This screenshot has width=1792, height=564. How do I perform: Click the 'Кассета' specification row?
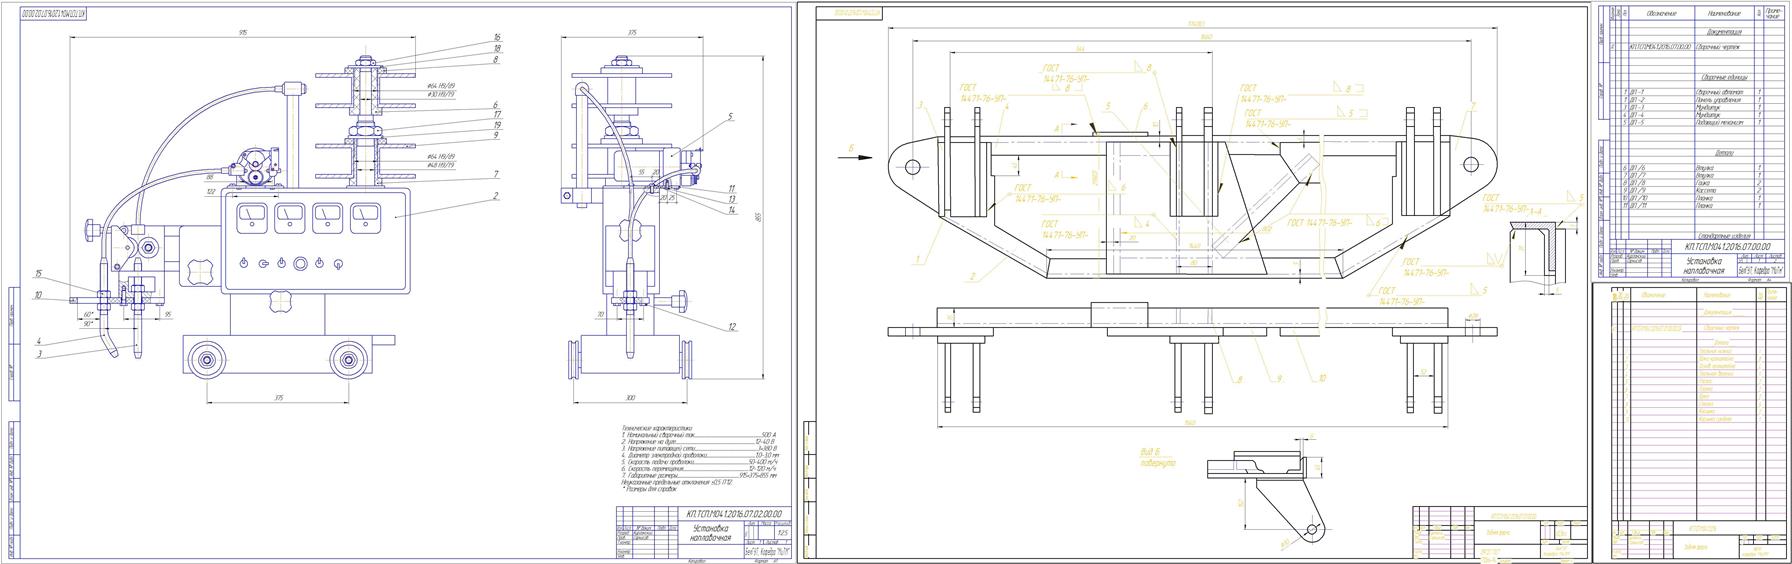pos(1707,190)
